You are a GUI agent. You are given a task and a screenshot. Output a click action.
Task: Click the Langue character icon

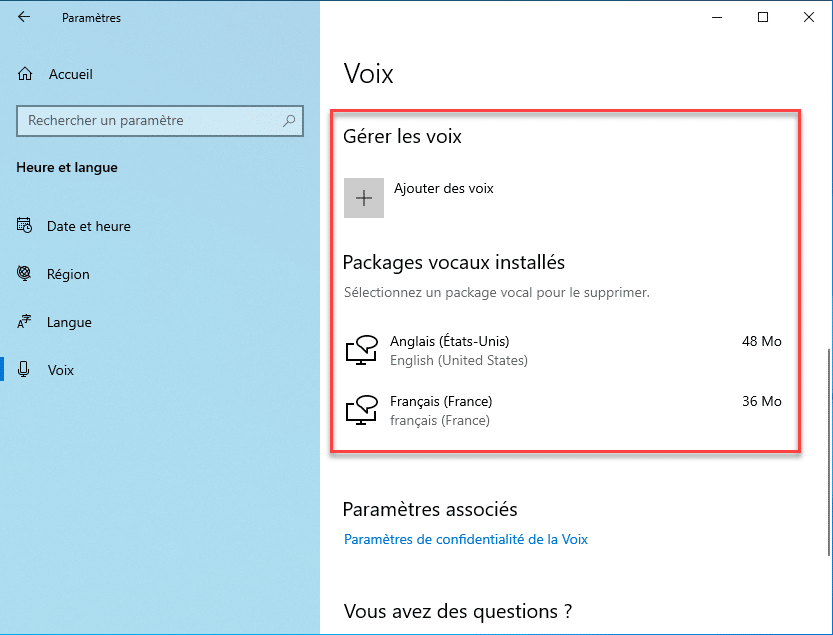25,322
